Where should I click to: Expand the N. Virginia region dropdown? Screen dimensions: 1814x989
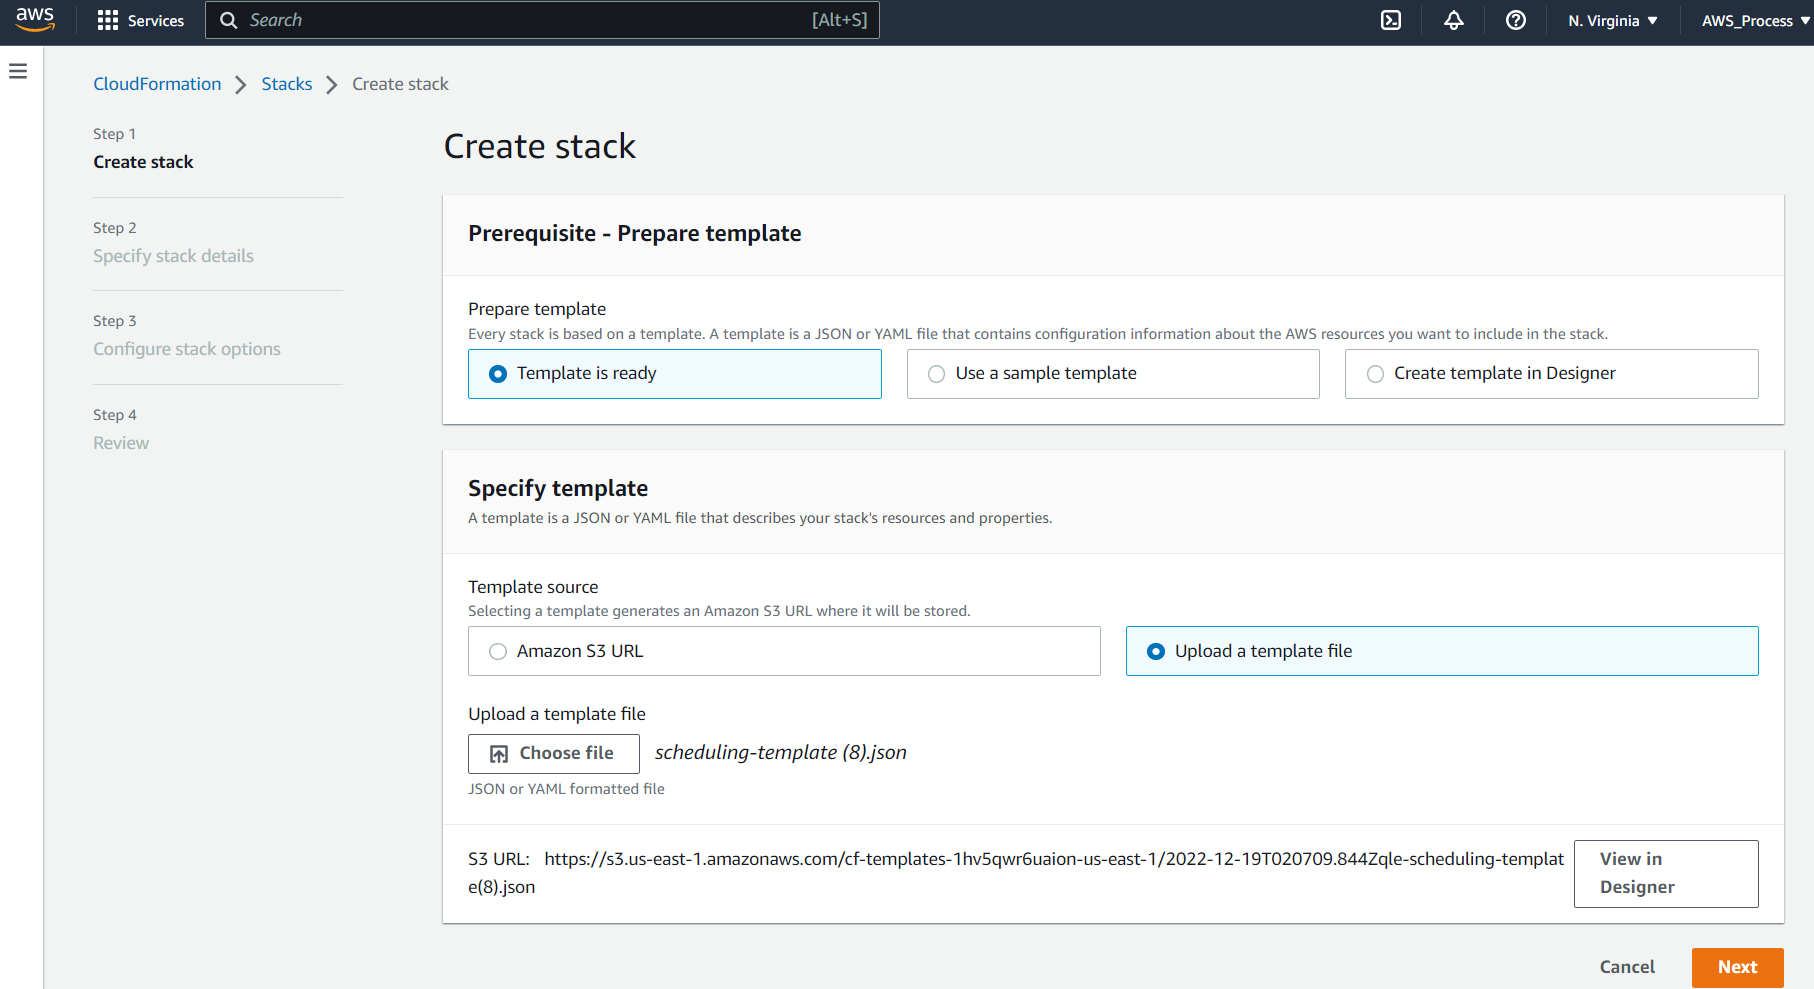[x=1612, y=21]
